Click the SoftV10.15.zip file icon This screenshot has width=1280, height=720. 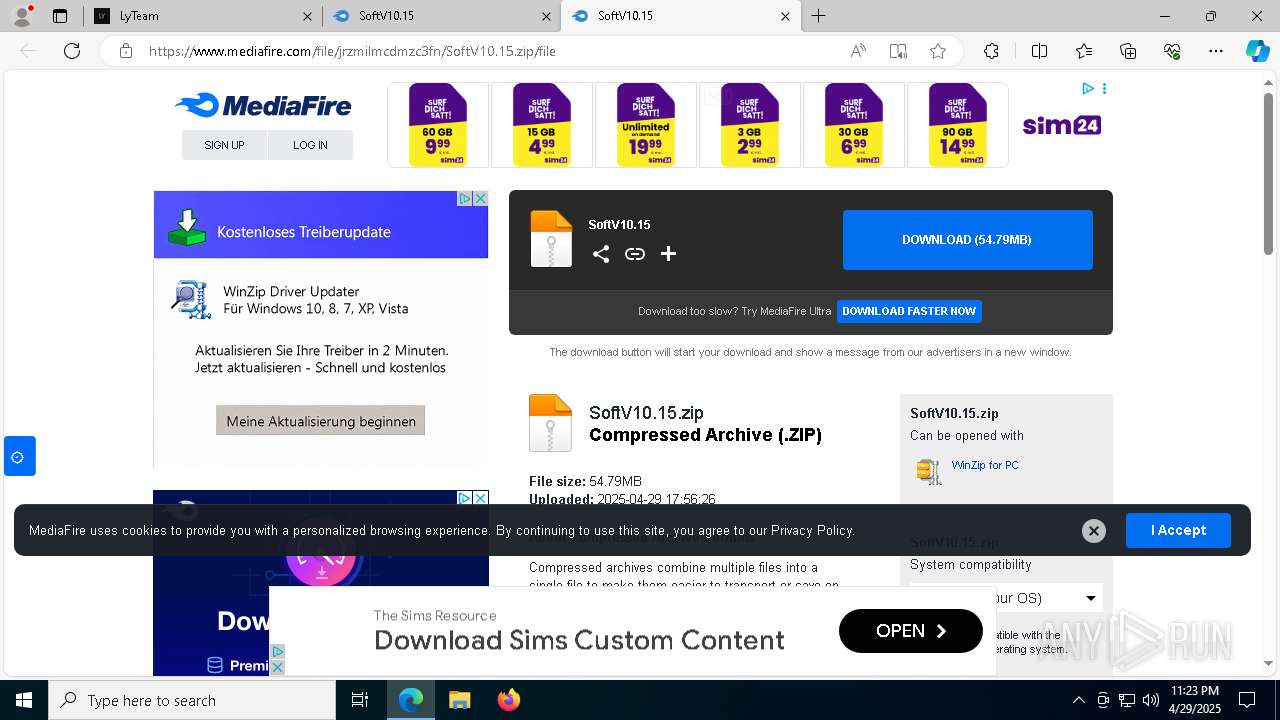tap(550, 423)
